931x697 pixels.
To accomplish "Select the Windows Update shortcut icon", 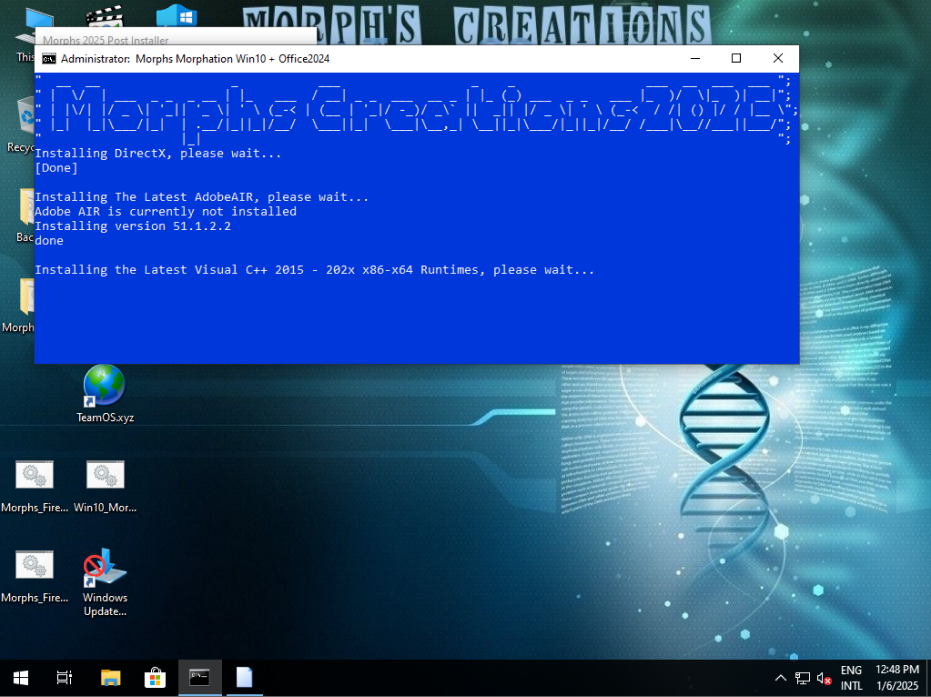I will click(105, 582).
